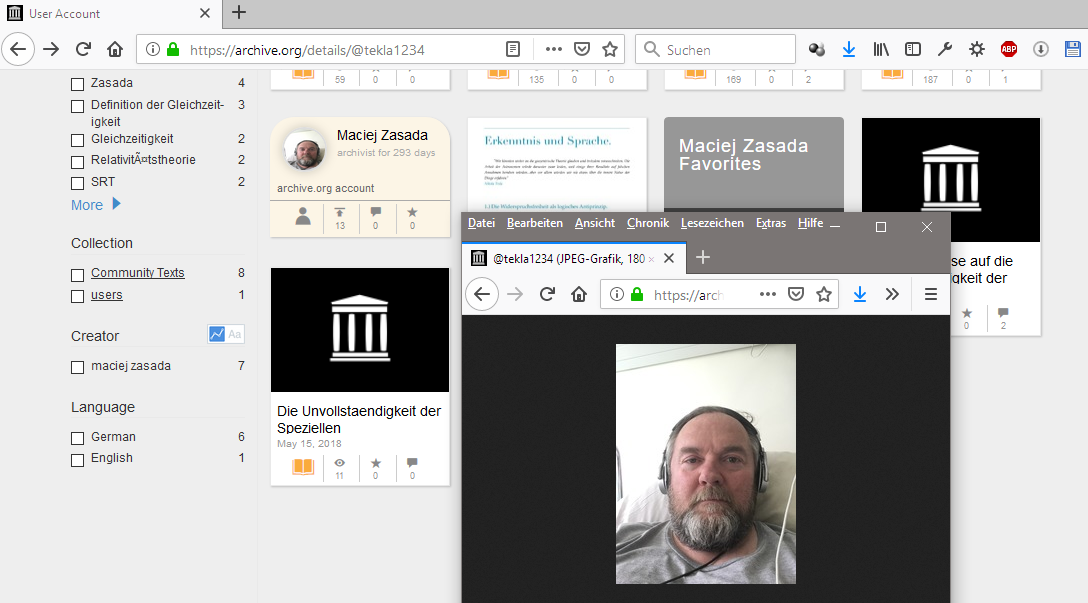
Task: Open the page actions three-dot menu
Action: tap(553, 49)
